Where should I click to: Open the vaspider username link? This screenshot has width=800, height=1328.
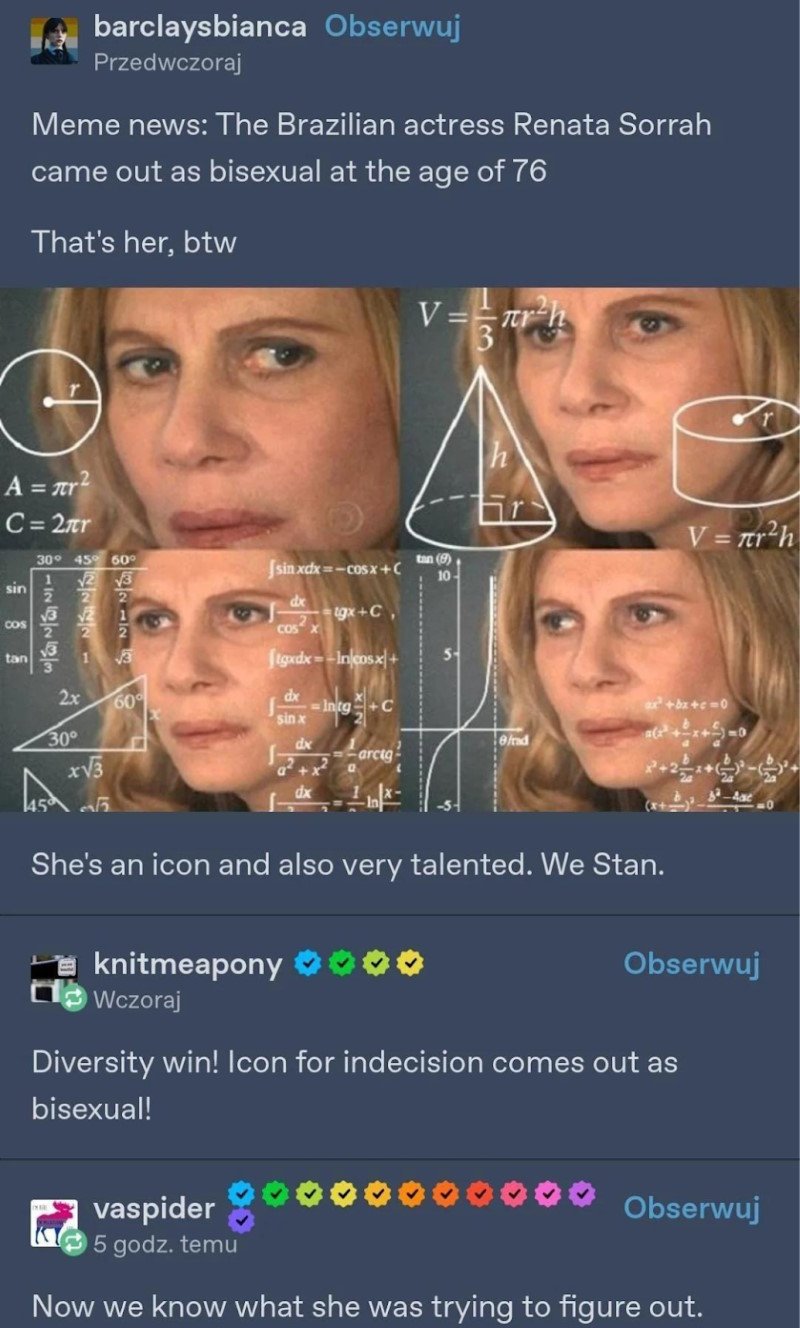154,1209
